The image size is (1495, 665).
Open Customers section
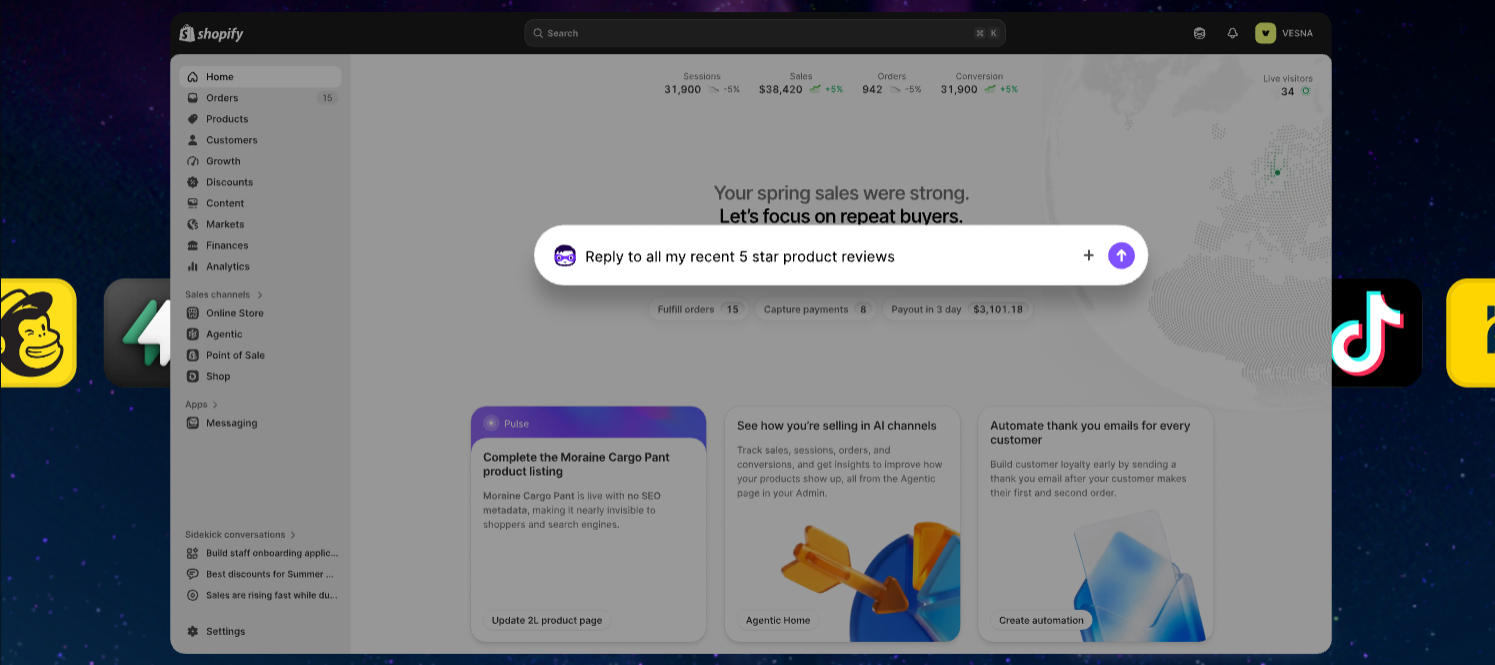pos(260,140)
